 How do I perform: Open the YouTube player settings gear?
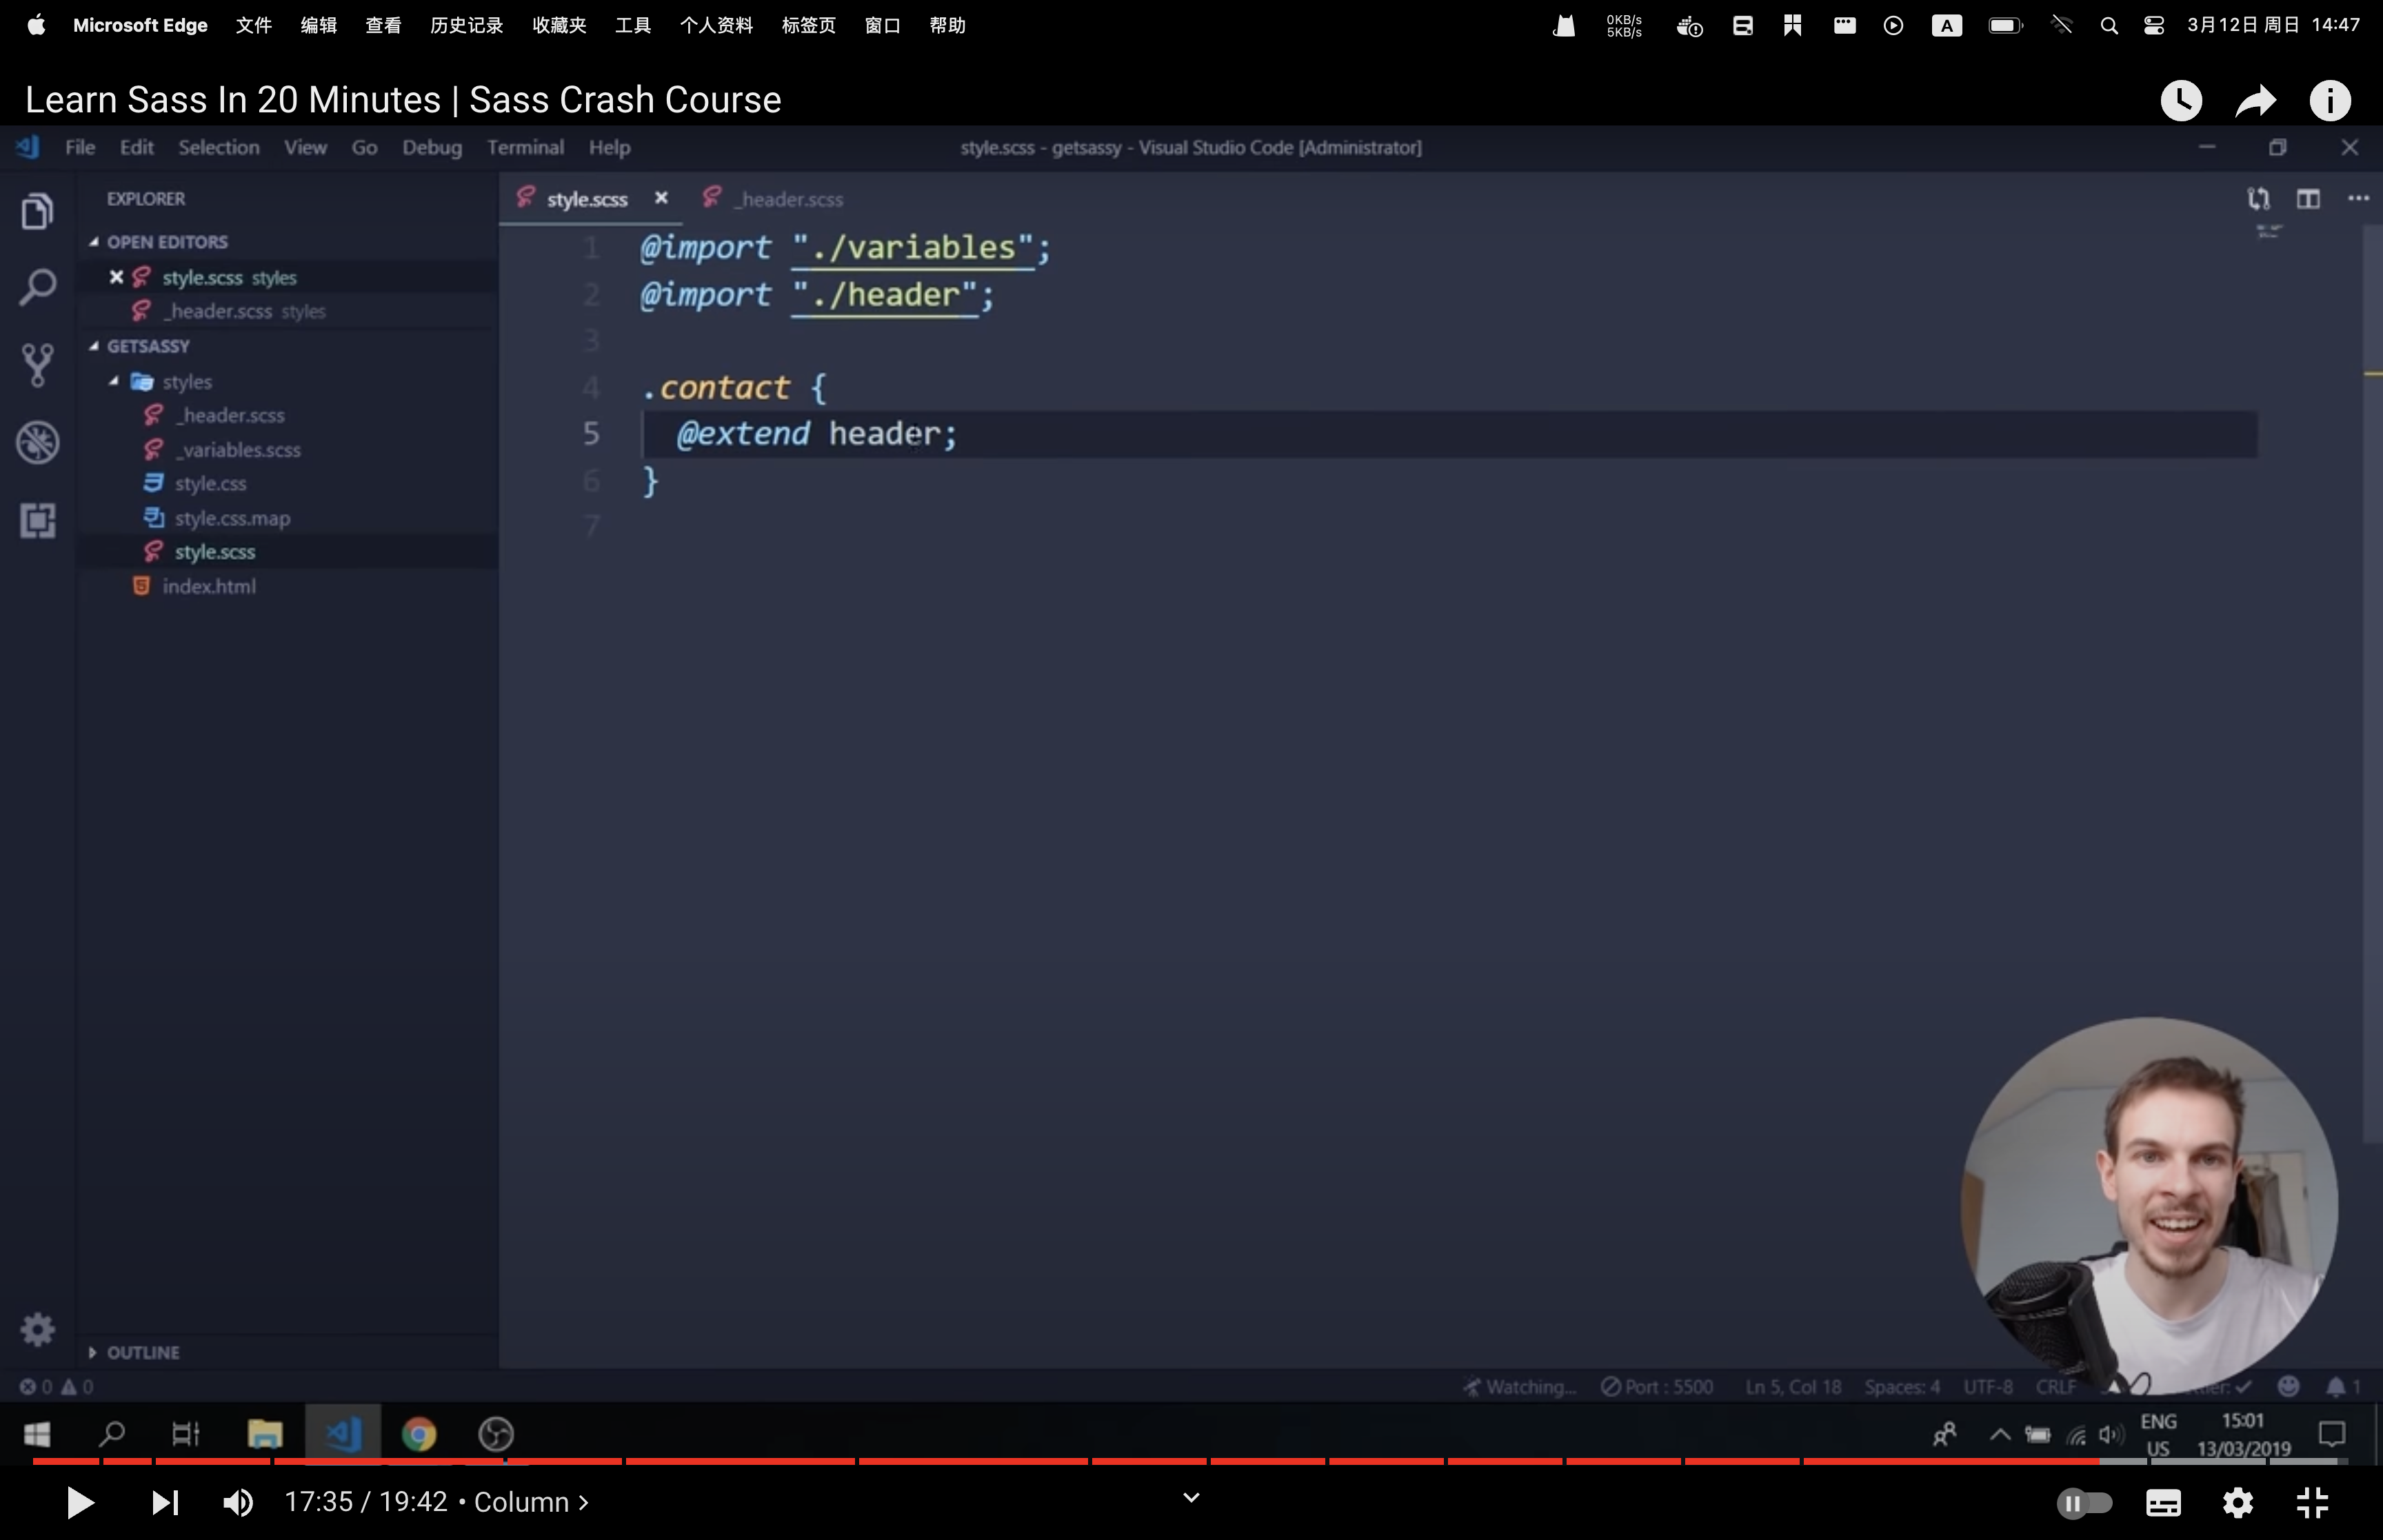coord(2238,1502)
